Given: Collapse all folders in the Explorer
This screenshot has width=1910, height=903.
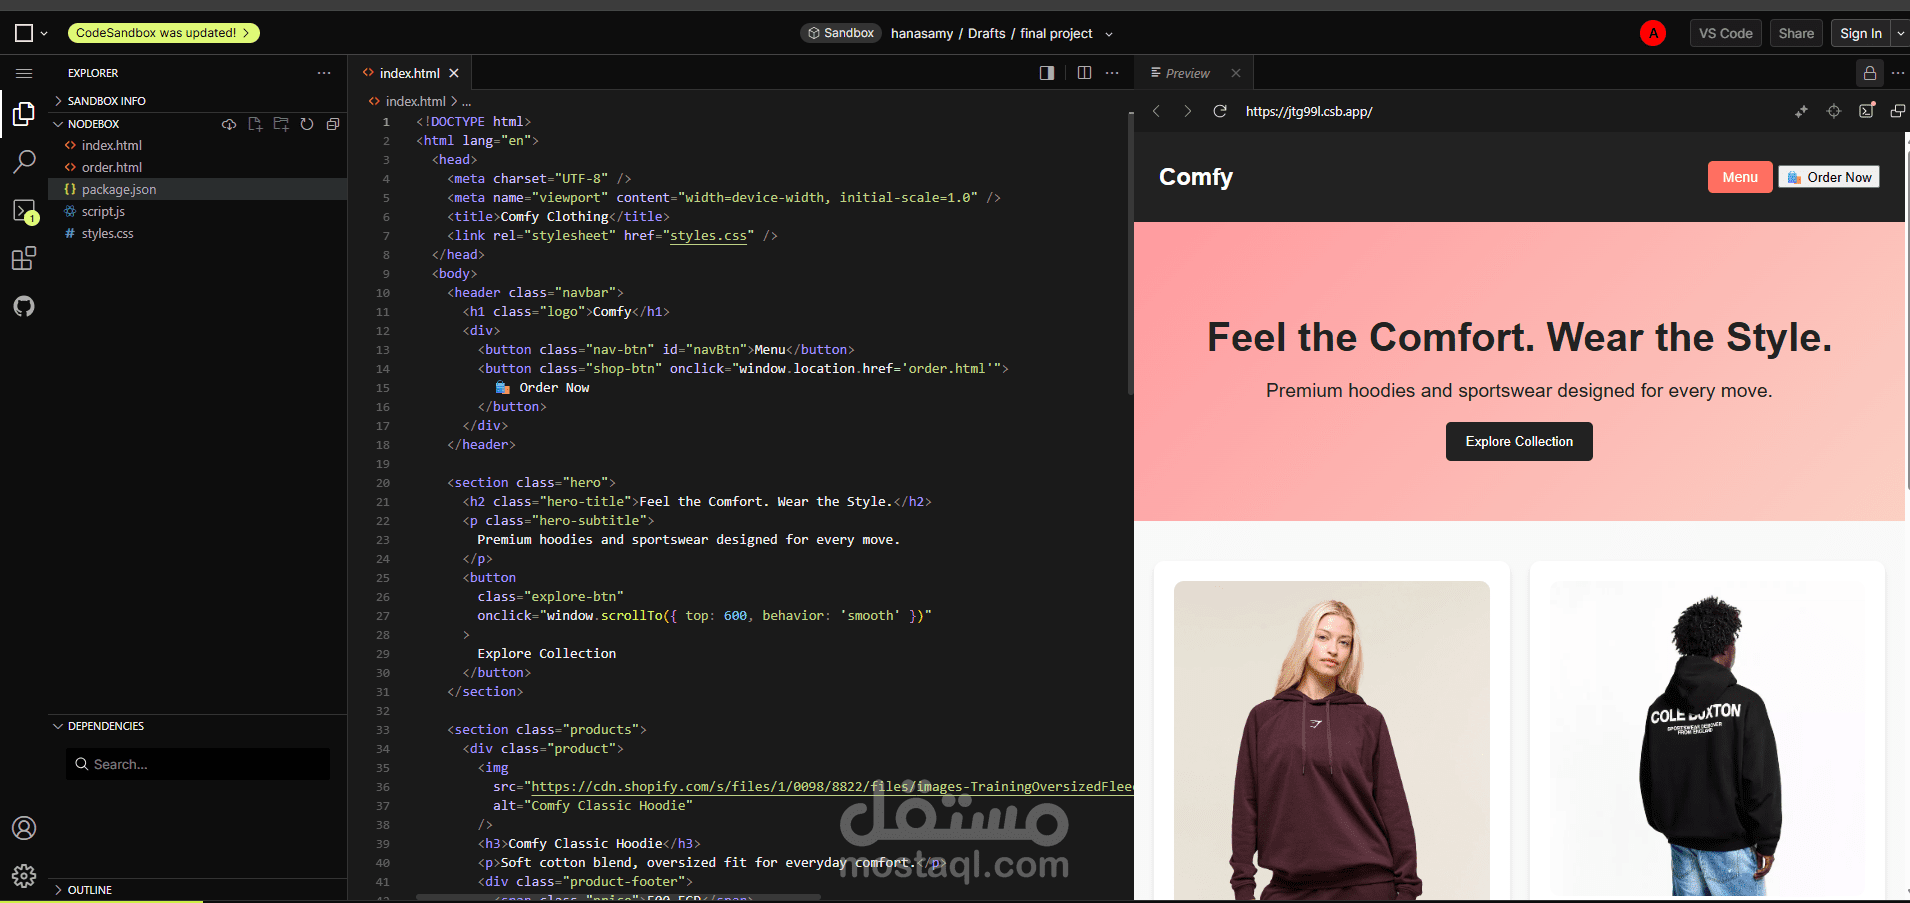Looking at the screenshot, I should click(x=333, y=124).
